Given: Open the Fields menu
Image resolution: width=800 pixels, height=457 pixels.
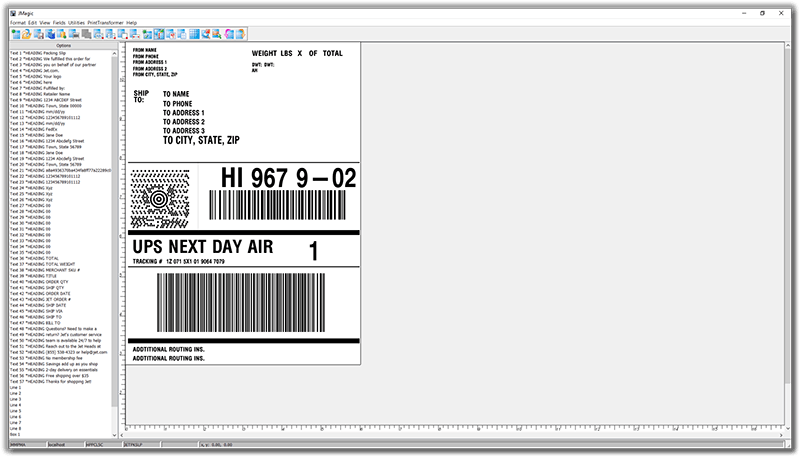Looking at the screenshot, I should pos(59,22).
